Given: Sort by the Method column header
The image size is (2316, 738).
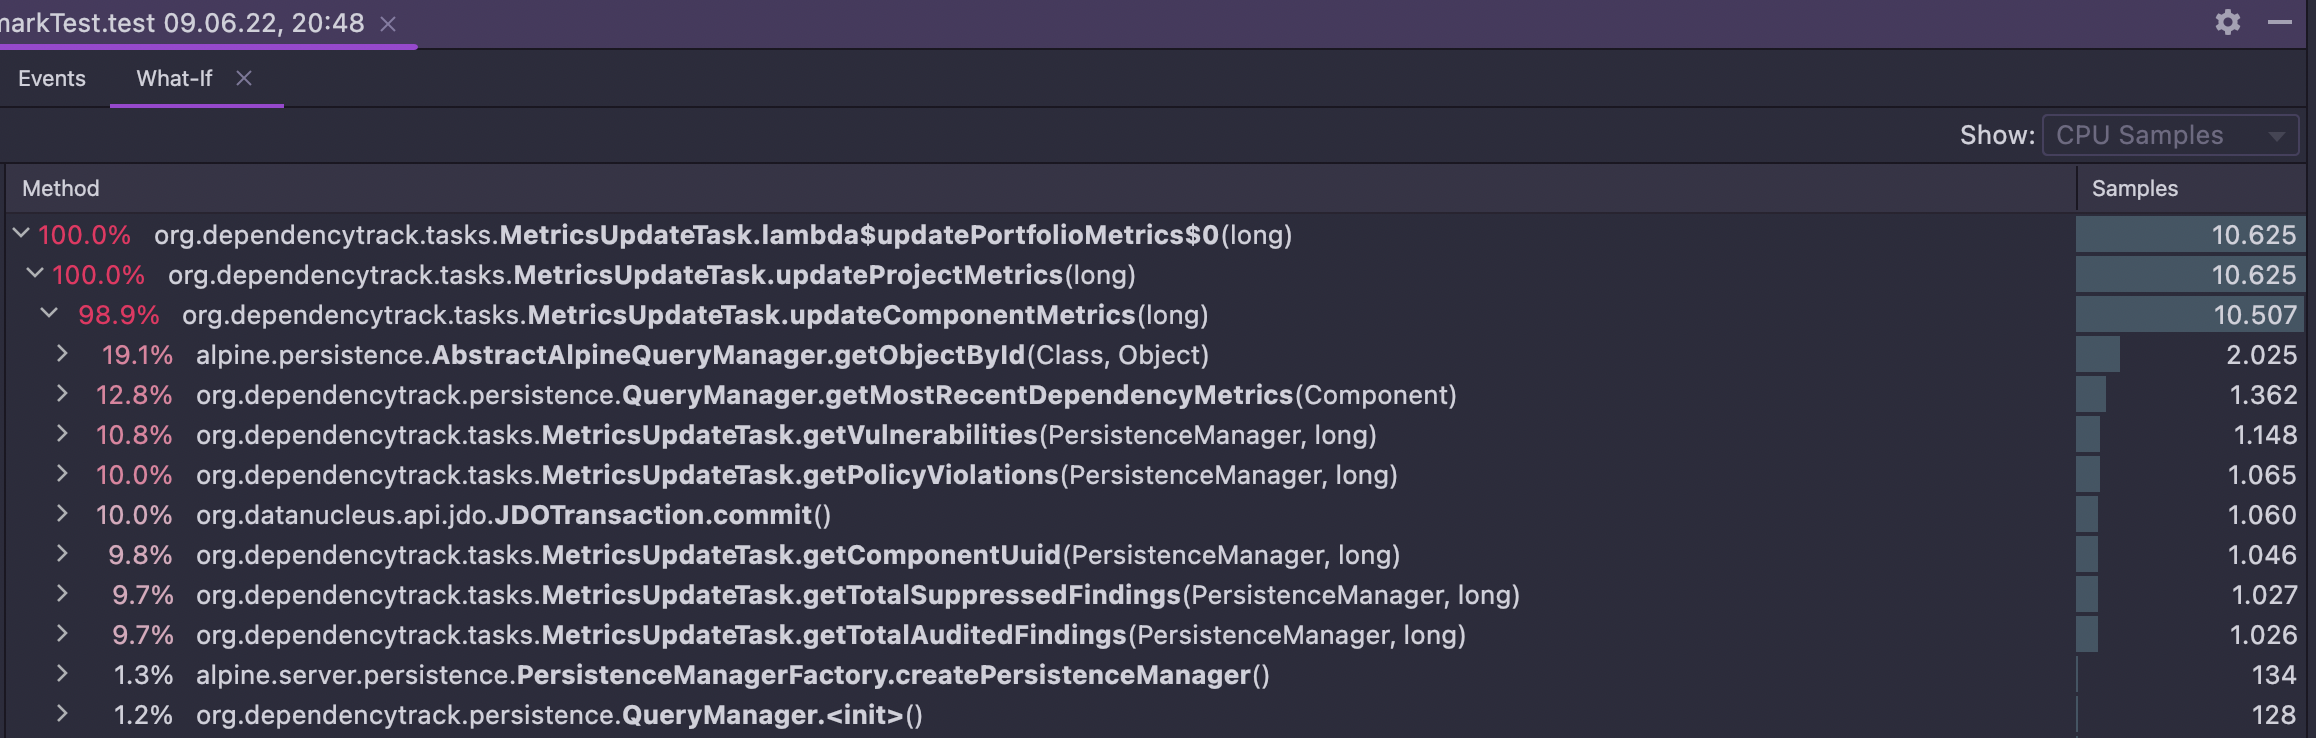Looking at the screenshot, I should pos(61,188).
